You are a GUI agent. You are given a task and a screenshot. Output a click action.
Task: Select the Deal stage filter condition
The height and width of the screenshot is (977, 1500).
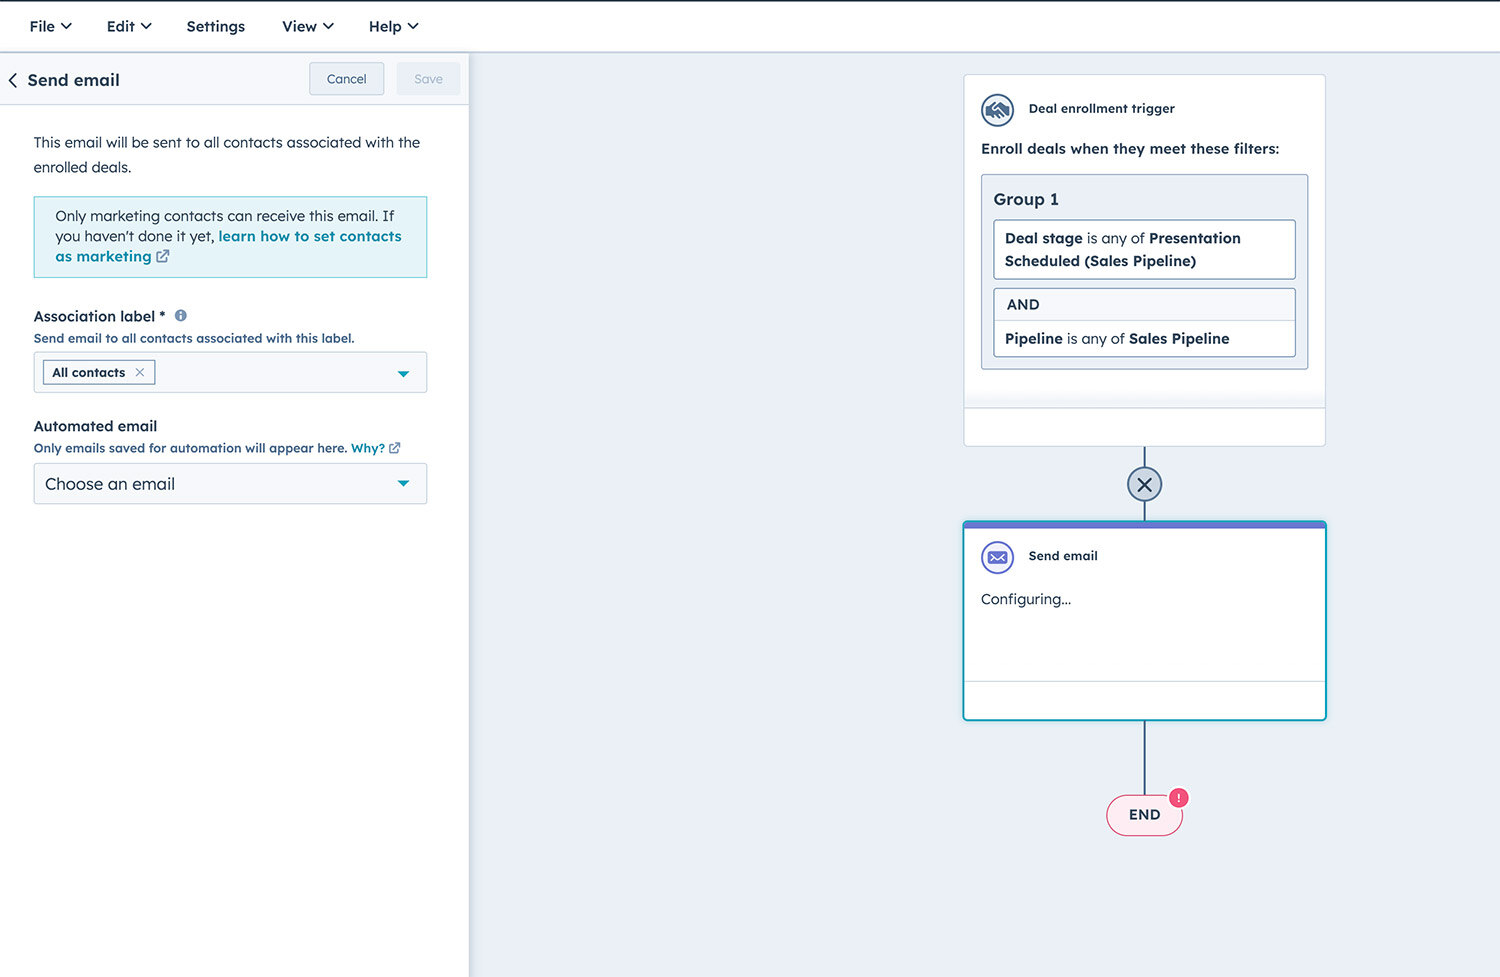(1144, 250)
